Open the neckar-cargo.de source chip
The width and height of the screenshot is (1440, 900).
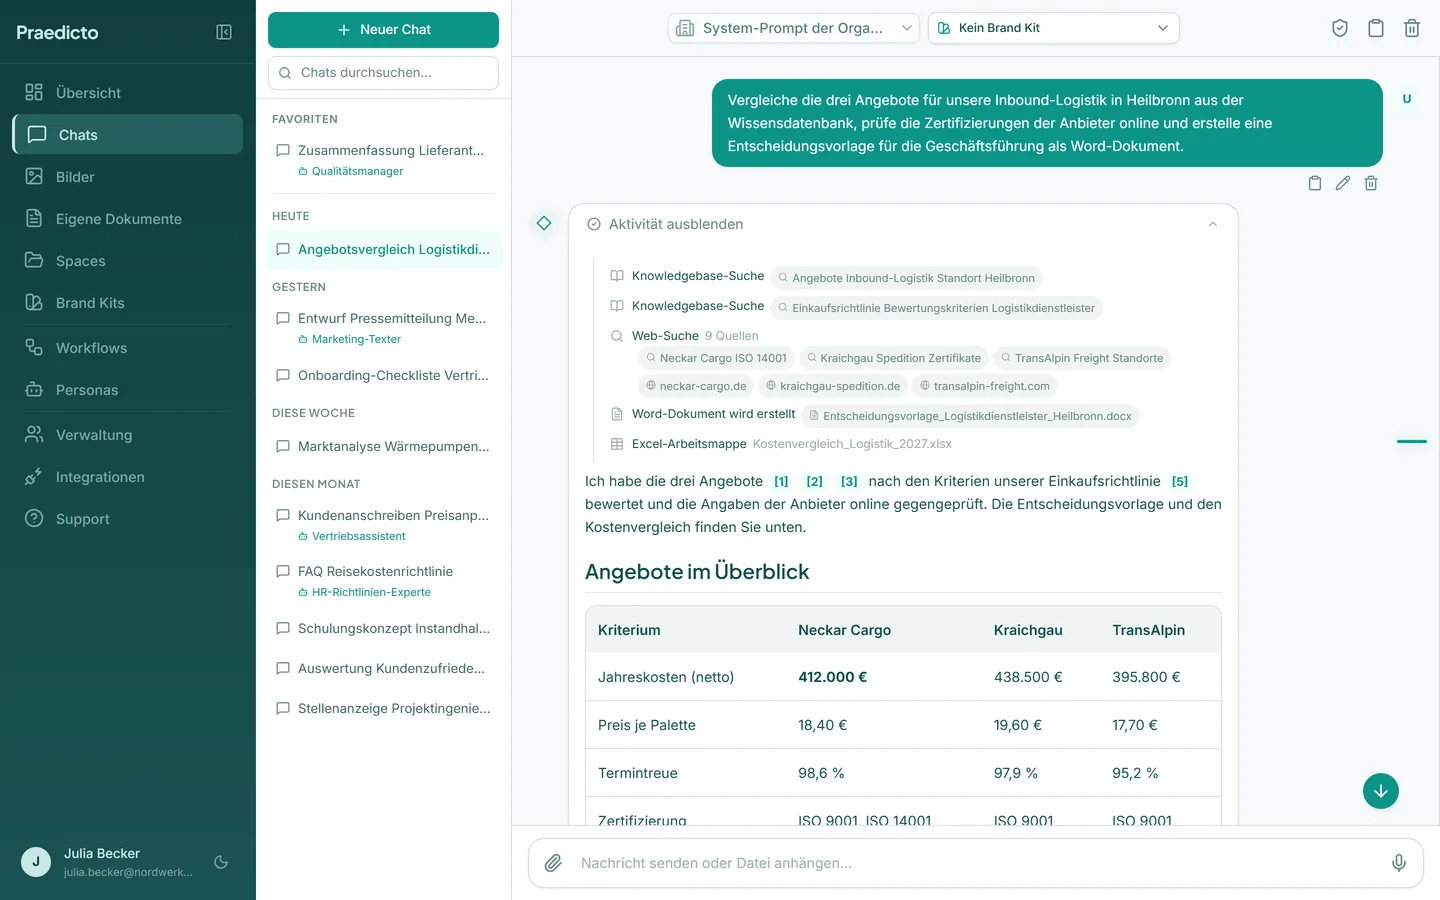696,386
